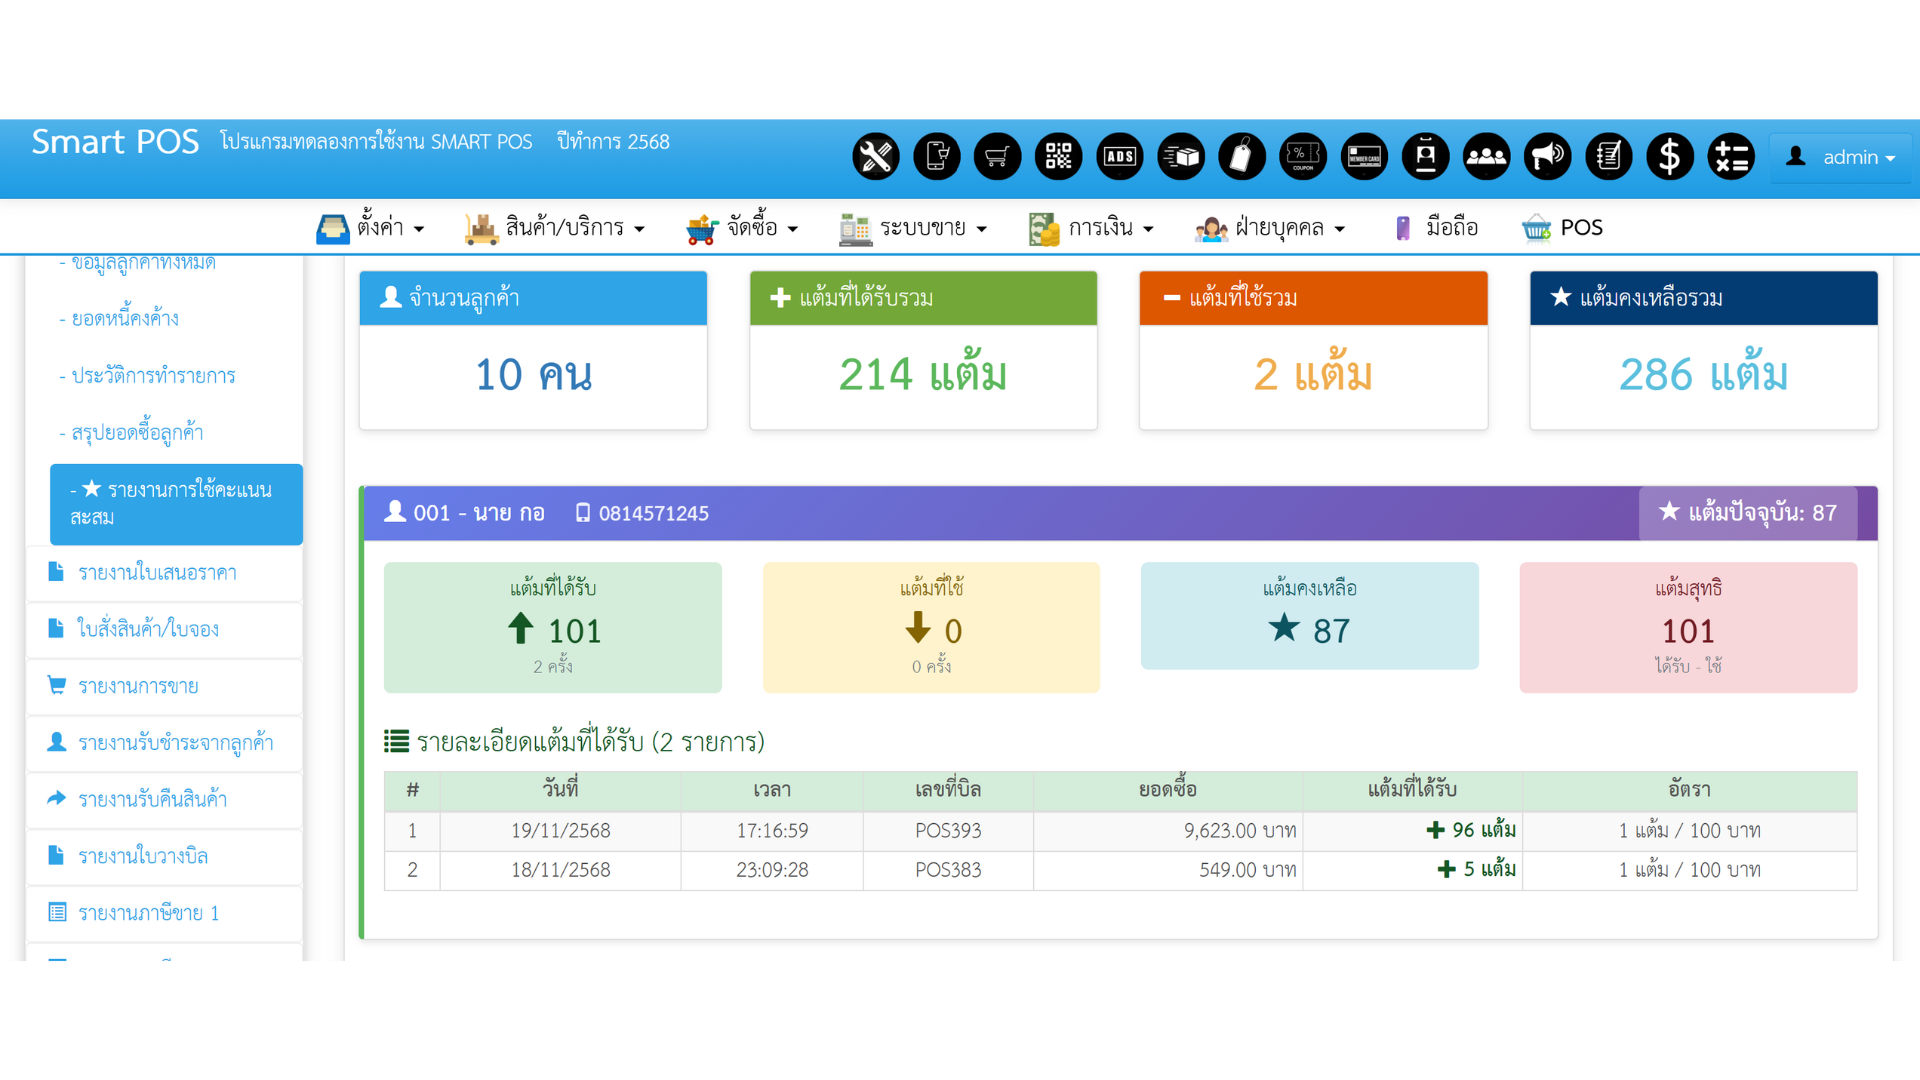Open รายงานการขาย in the sidebar
This screenshot has width=1920, height=1080.
tap(138, 686)
